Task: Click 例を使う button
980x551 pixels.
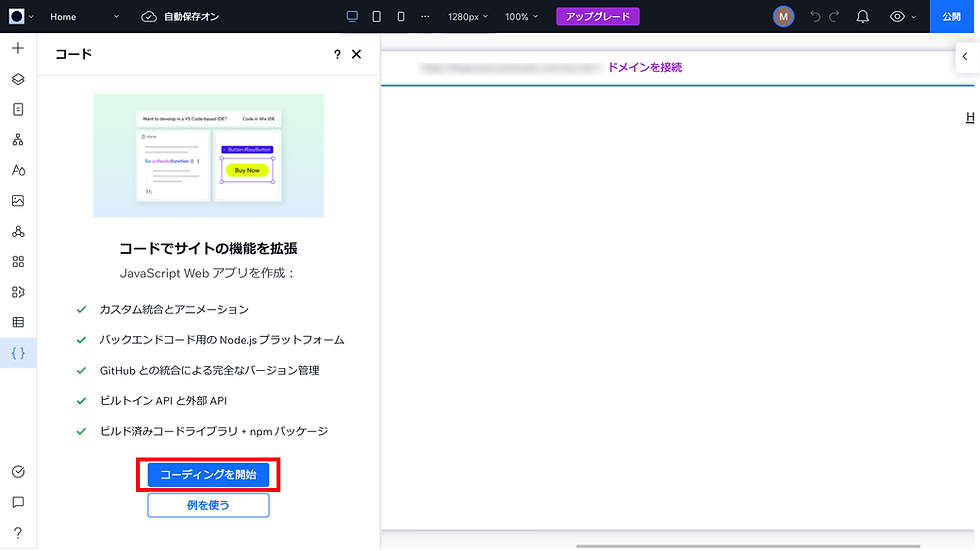Action: click(208, 505)
